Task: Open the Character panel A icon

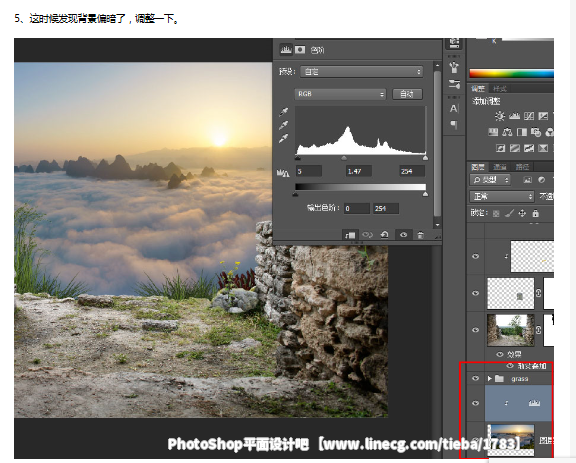Action: point(454,109)
